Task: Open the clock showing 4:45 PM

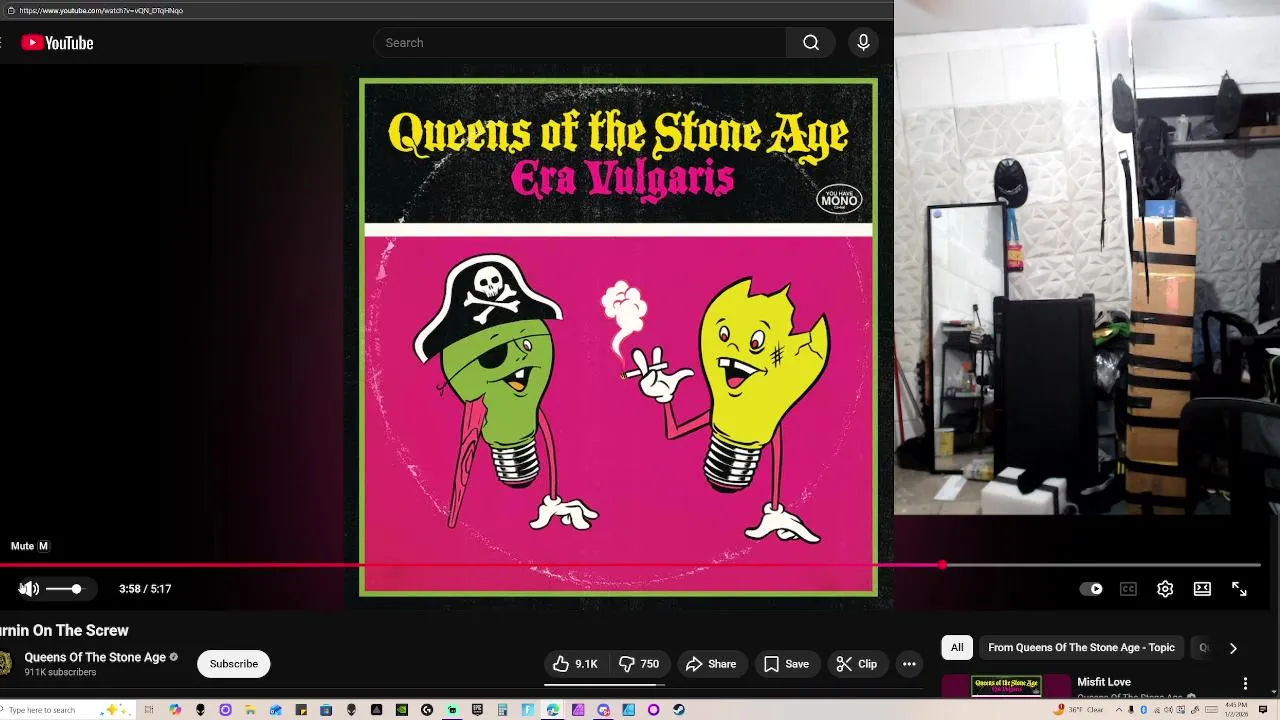Action: click(x=1236, y=710)
